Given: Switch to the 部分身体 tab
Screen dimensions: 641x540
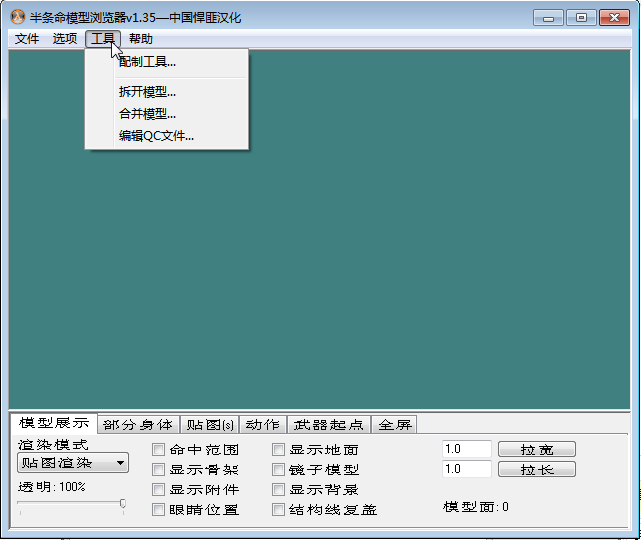Looking at the screenshot, I should (x=138, y=425).
